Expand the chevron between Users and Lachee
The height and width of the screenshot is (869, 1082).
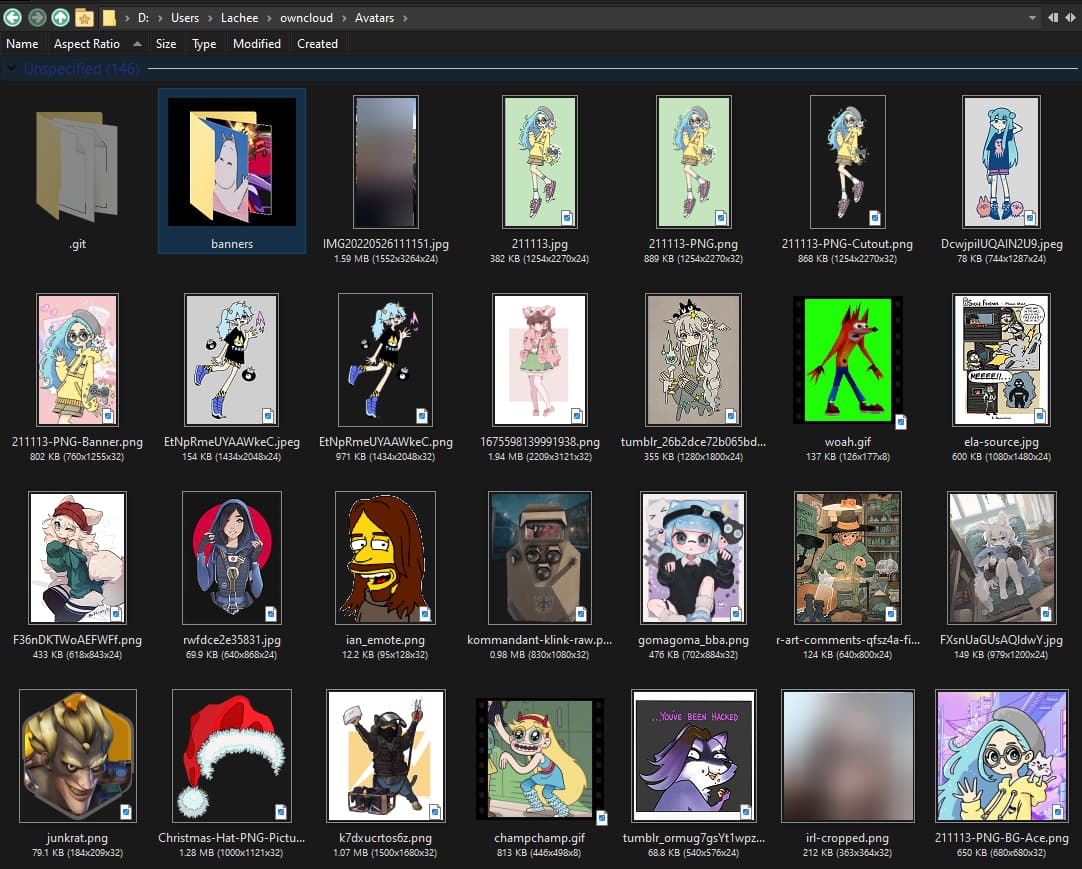(210, 18)
